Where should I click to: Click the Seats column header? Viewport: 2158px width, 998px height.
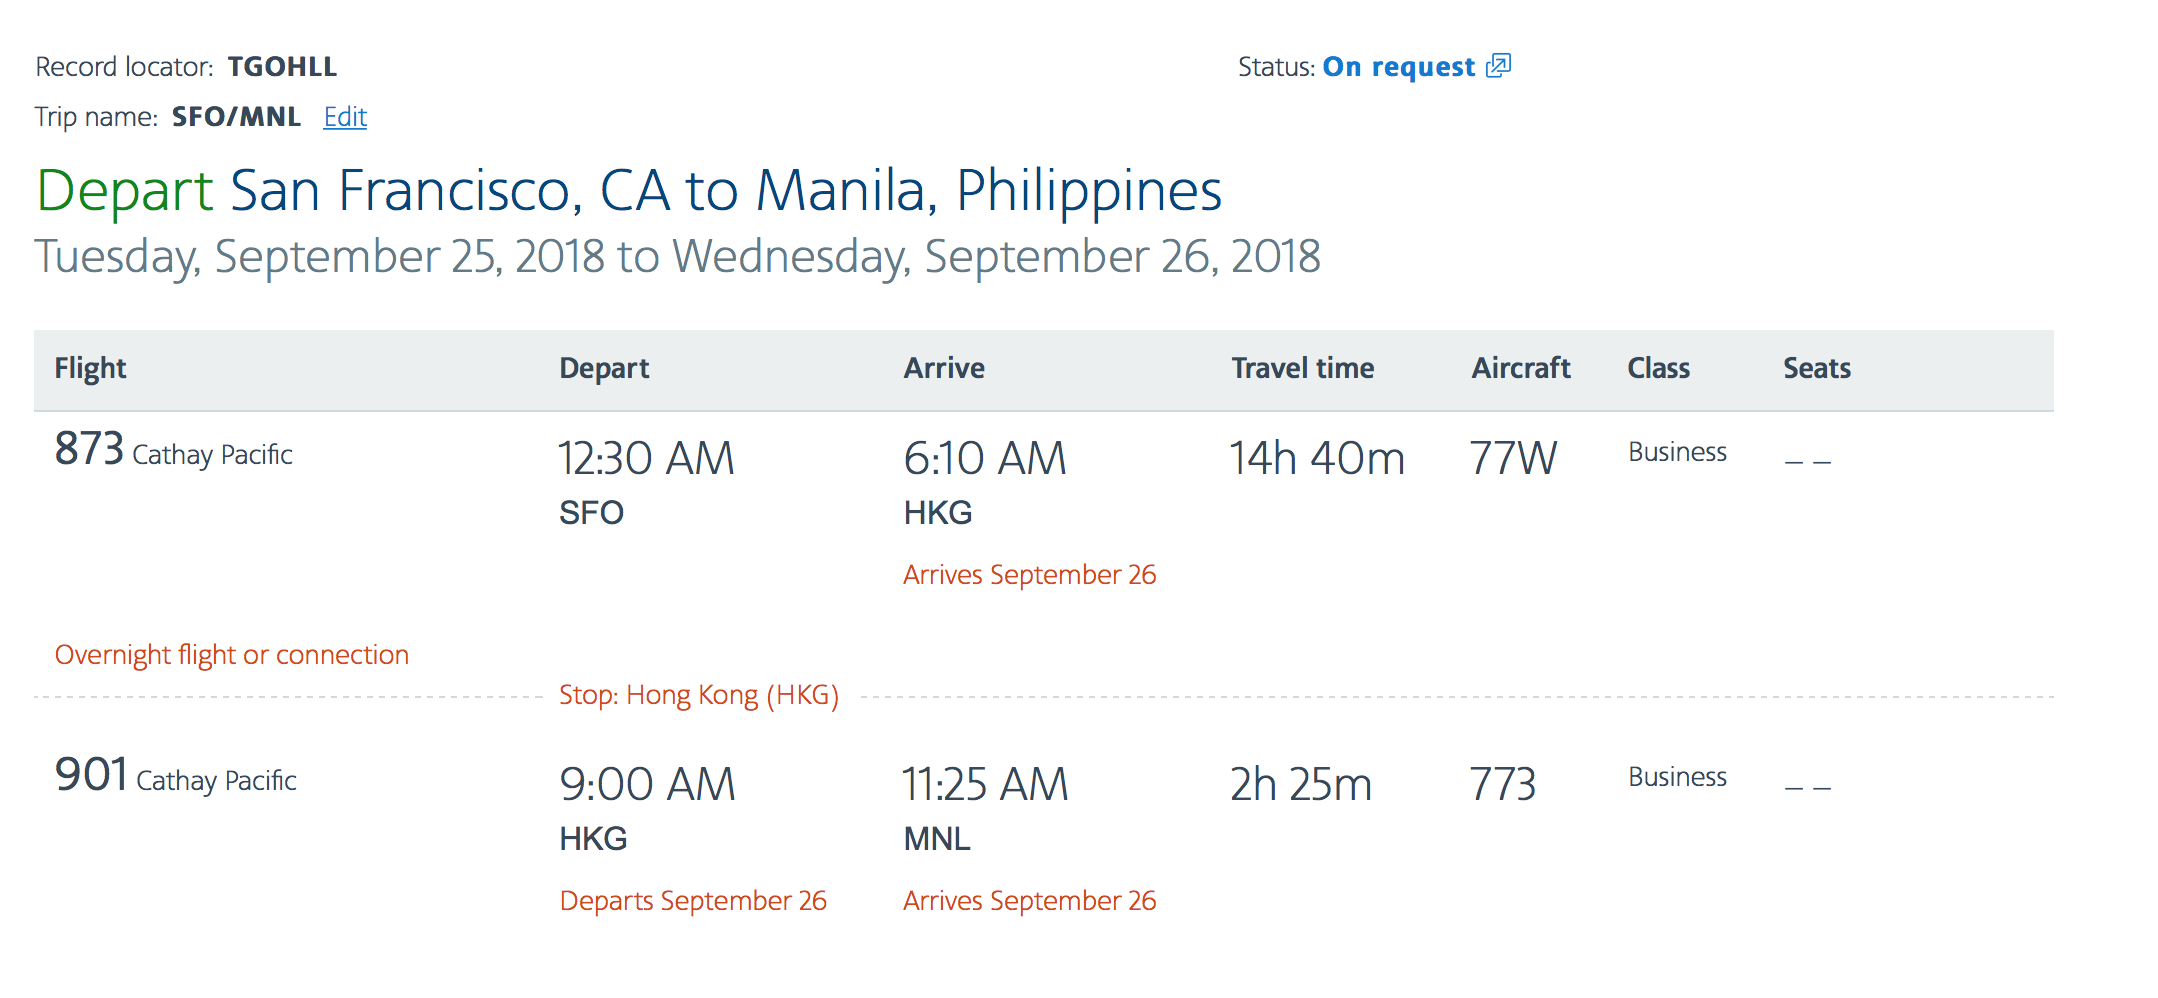pyautogui.click(x=1816, y=368)
